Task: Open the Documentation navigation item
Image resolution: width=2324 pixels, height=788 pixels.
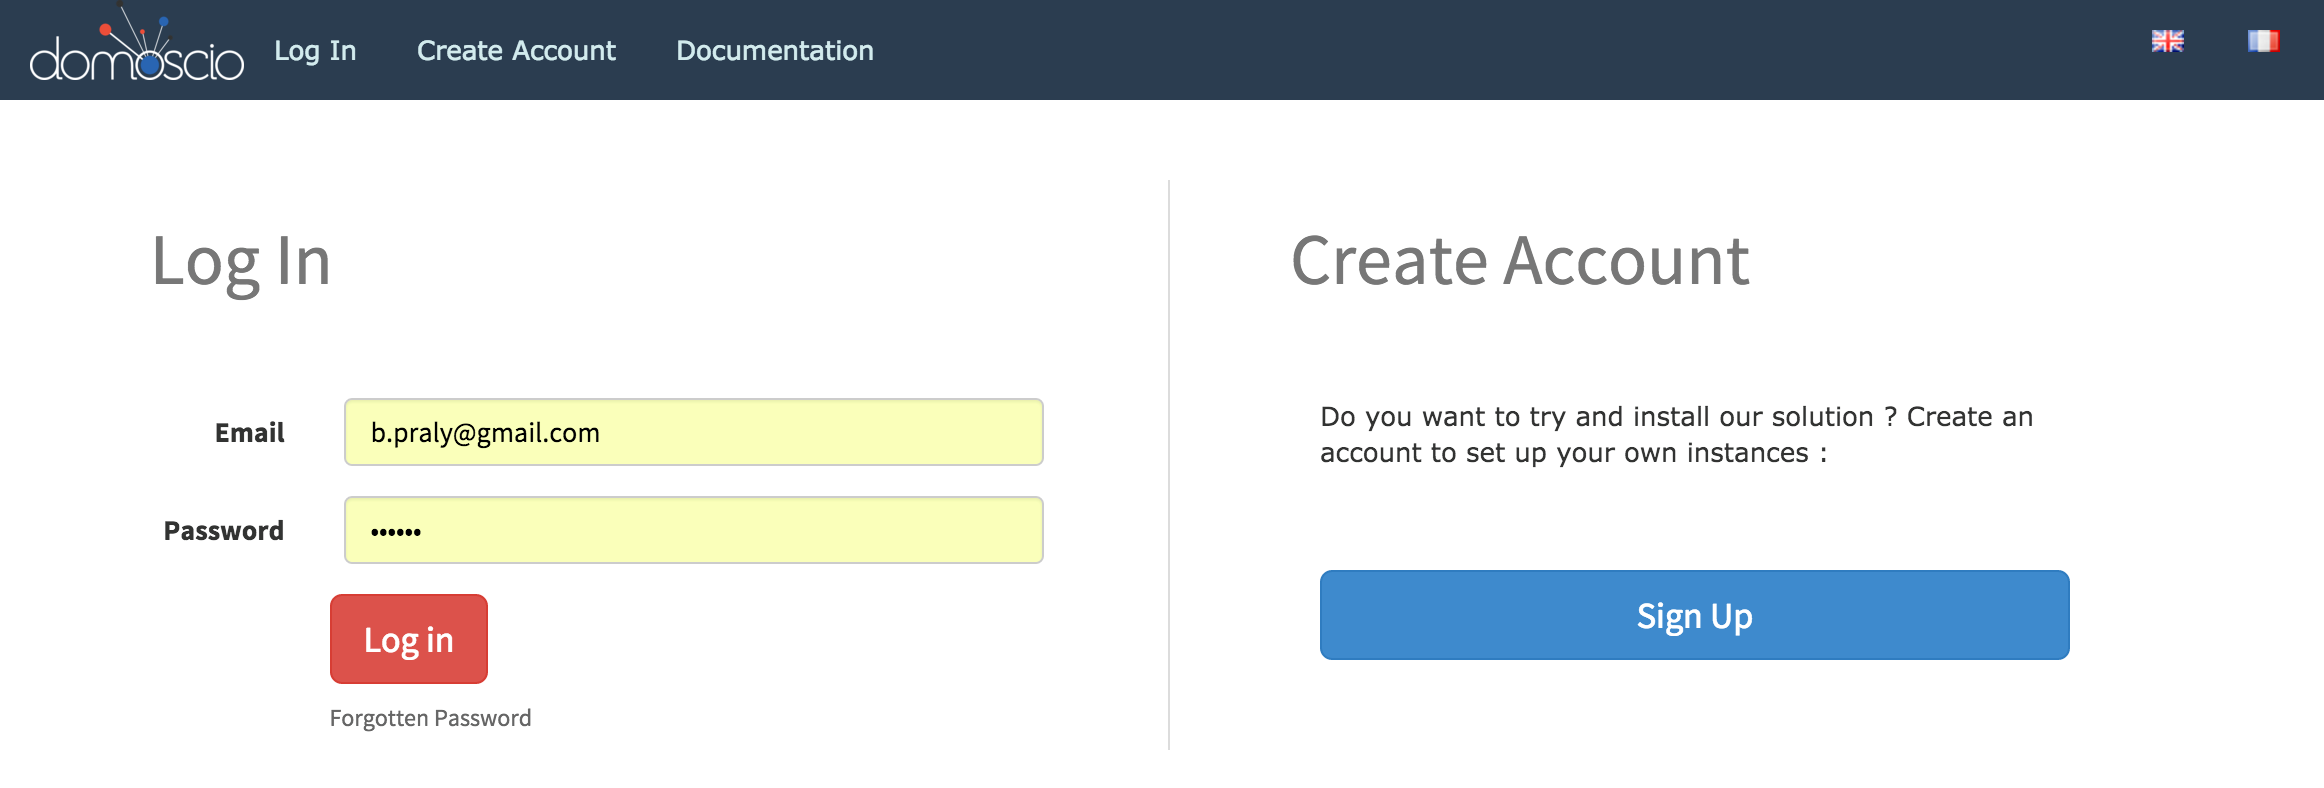Action: [x=774, y=51]
